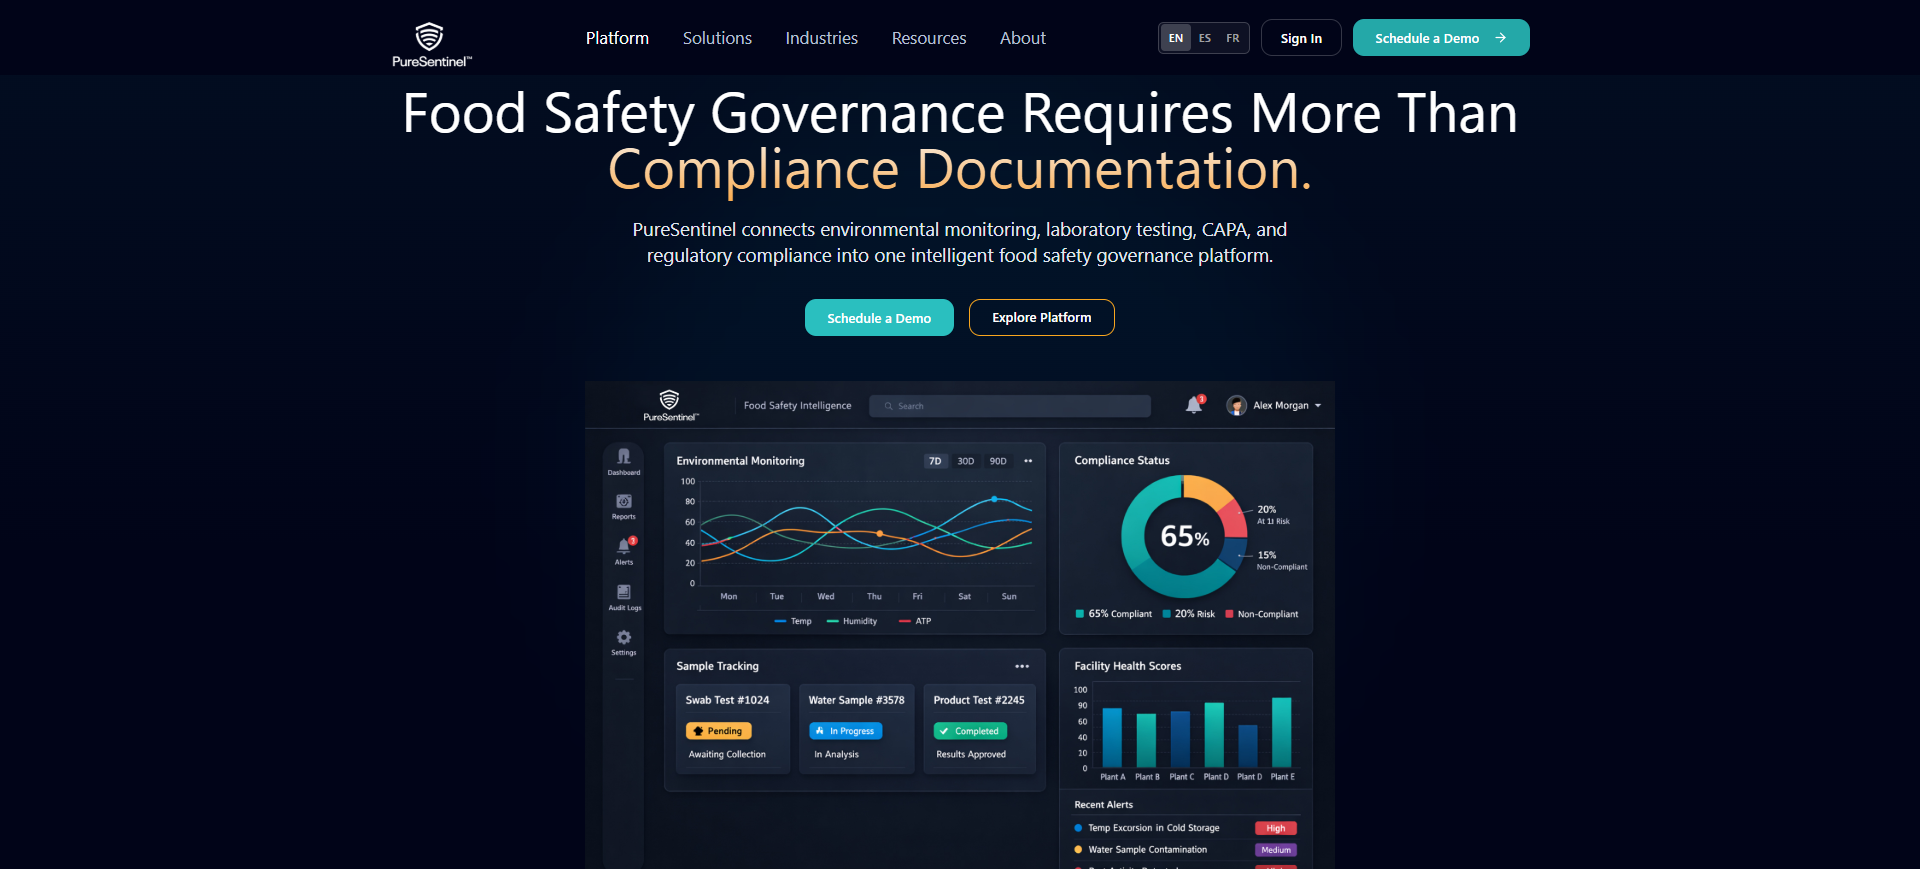Click the dashboard Search field
The height and width of the screenshot is (869, 1920).
pyautogui.click(x=1010, y=406)
